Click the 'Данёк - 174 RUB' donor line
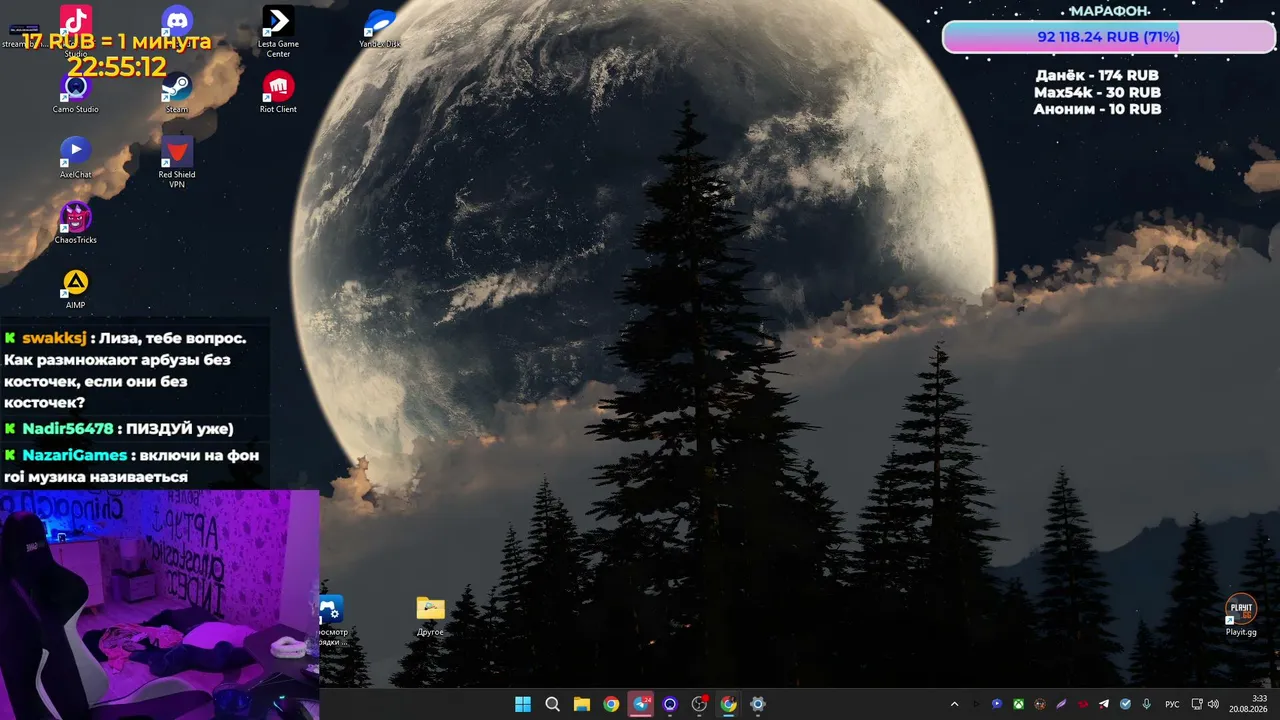 (1097, 76)
